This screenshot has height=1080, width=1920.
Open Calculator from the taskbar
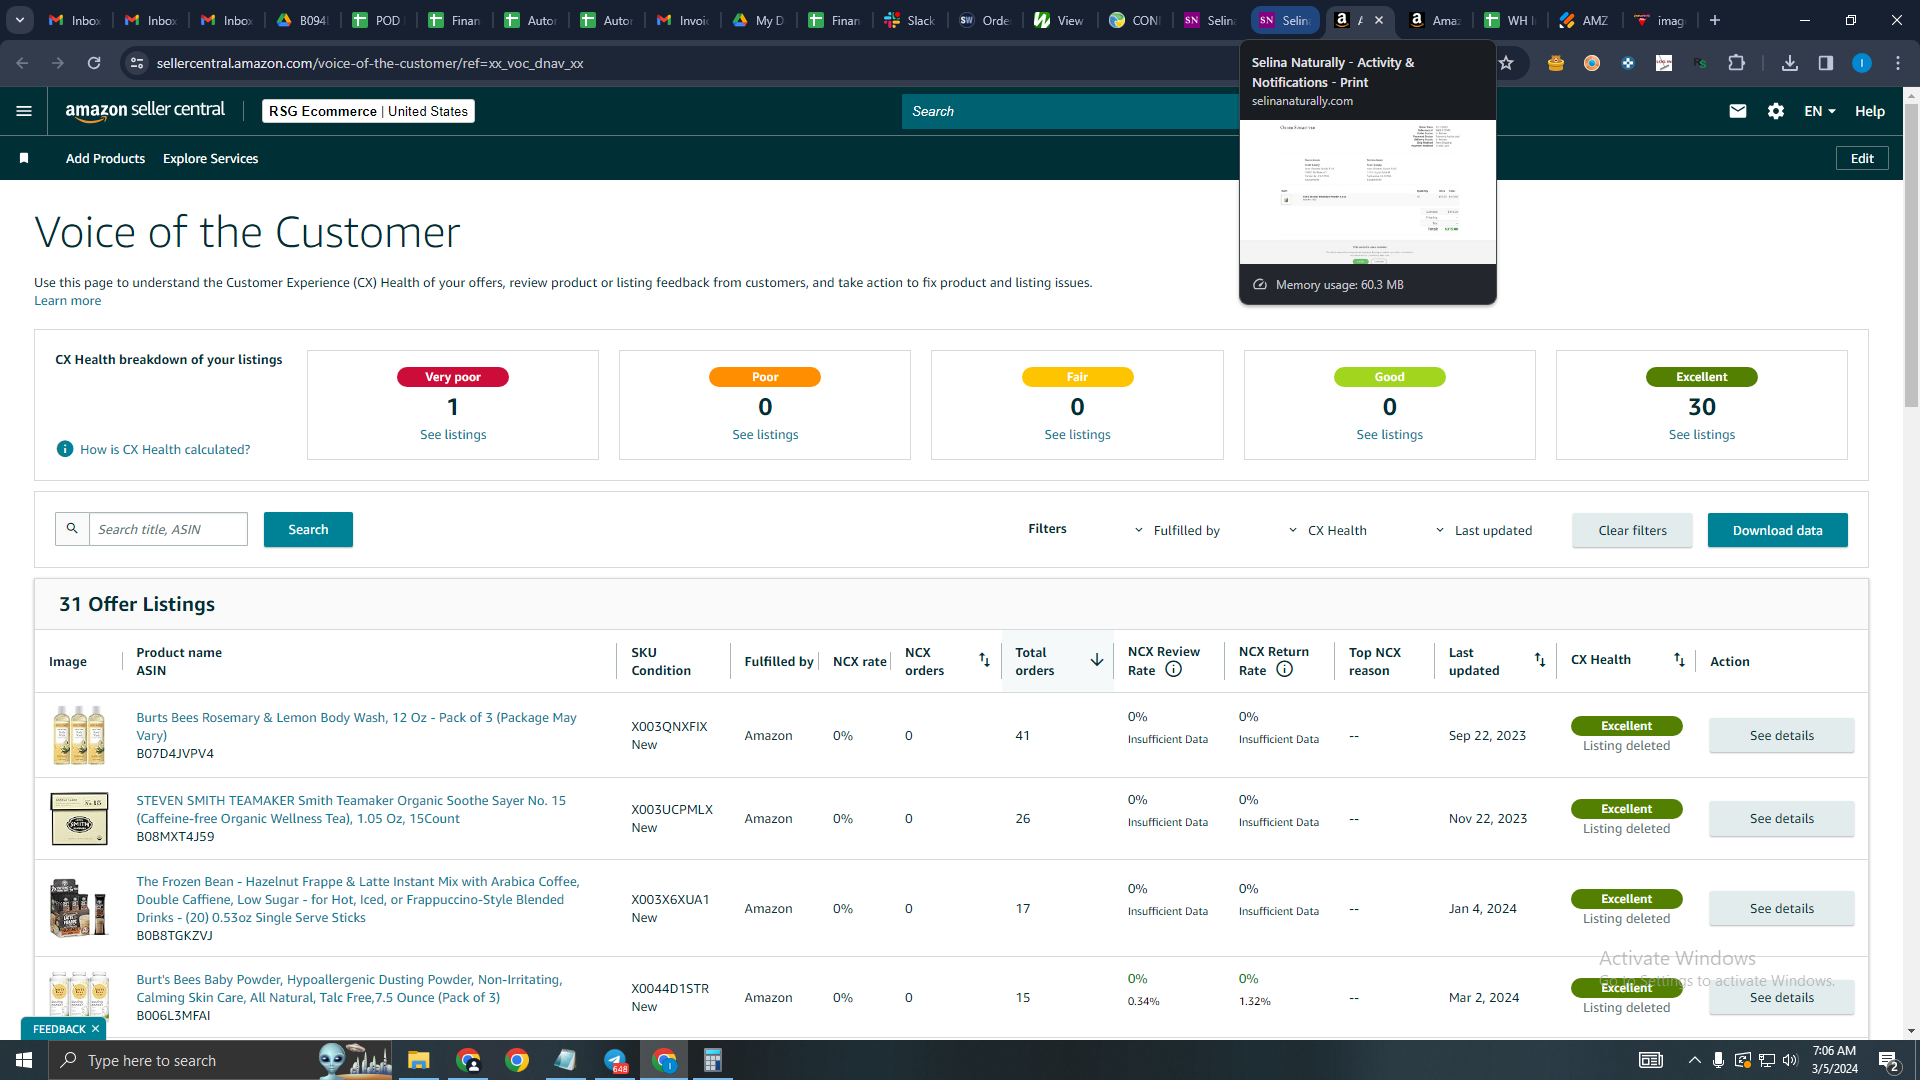[x=712, y=1060]
